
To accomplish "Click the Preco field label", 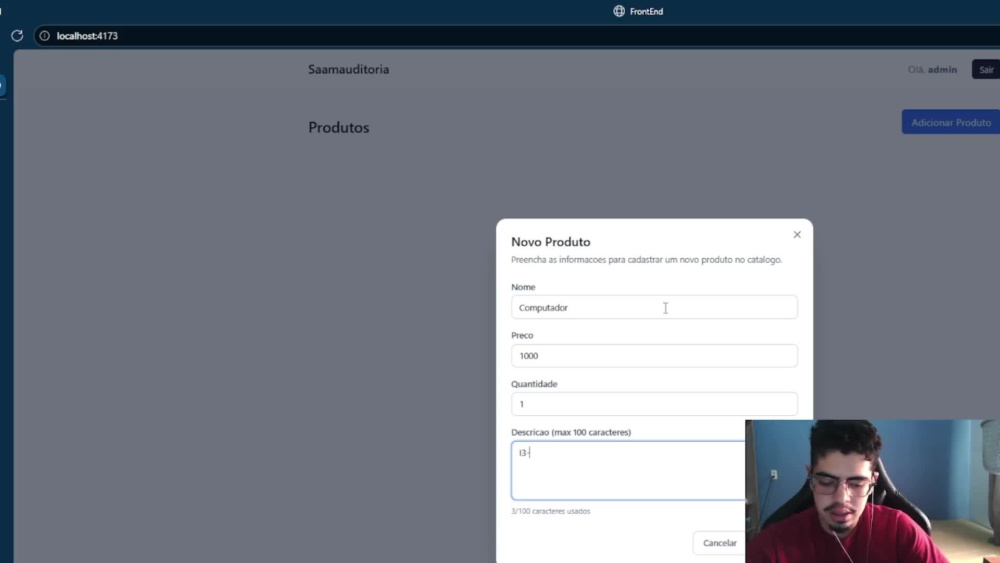I will coord(522,335).
